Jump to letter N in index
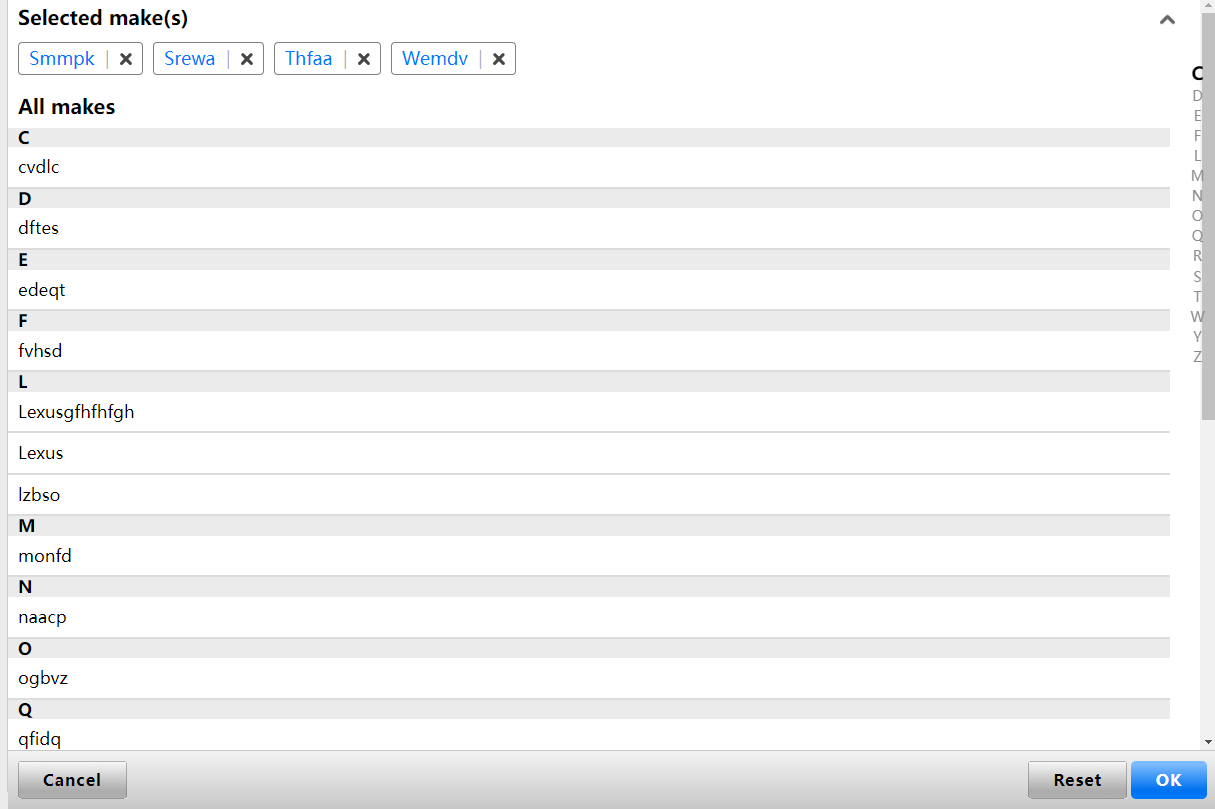This screenshot has width=1215, height=809. click(1197, 196)
